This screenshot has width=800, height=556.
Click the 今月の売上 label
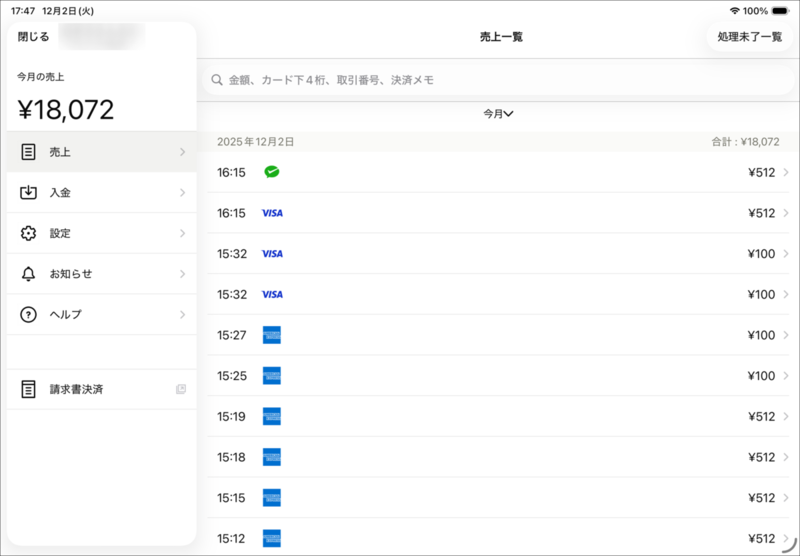pos(40,77)
